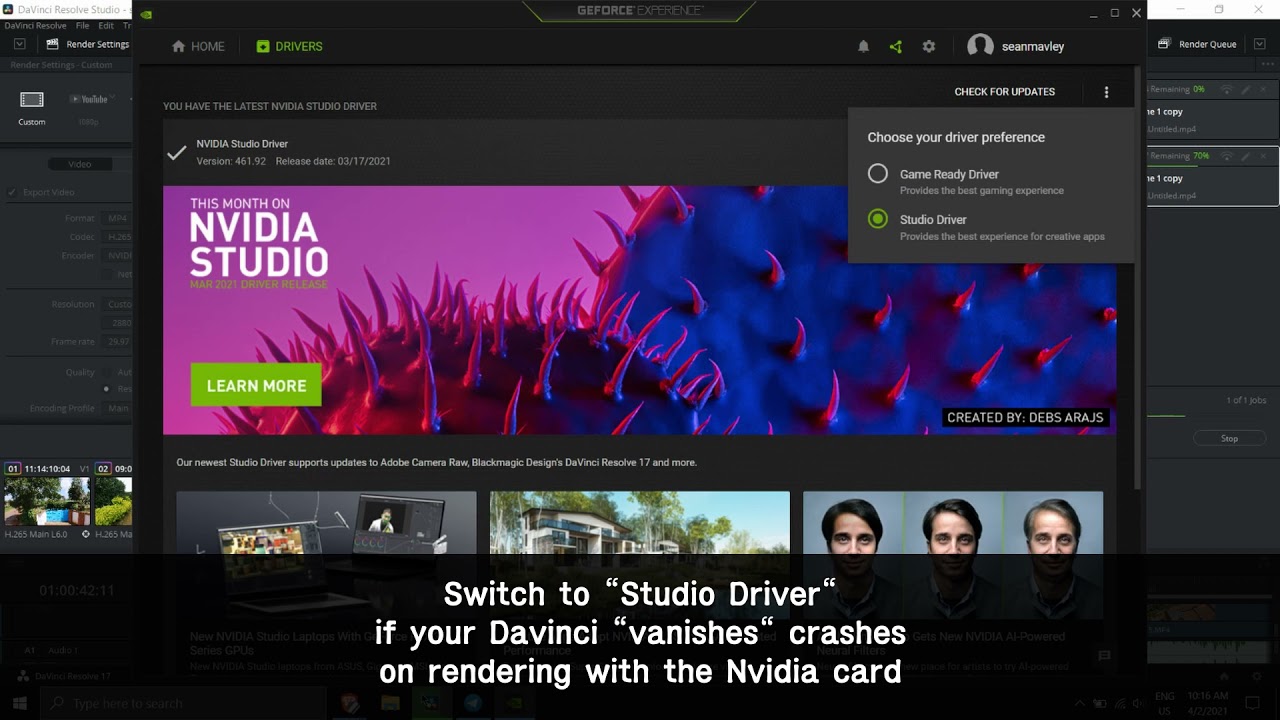Open the File menu in DaVinci Resolve
Viewport: 1280px width, 720px height.
tap(82, 25)
